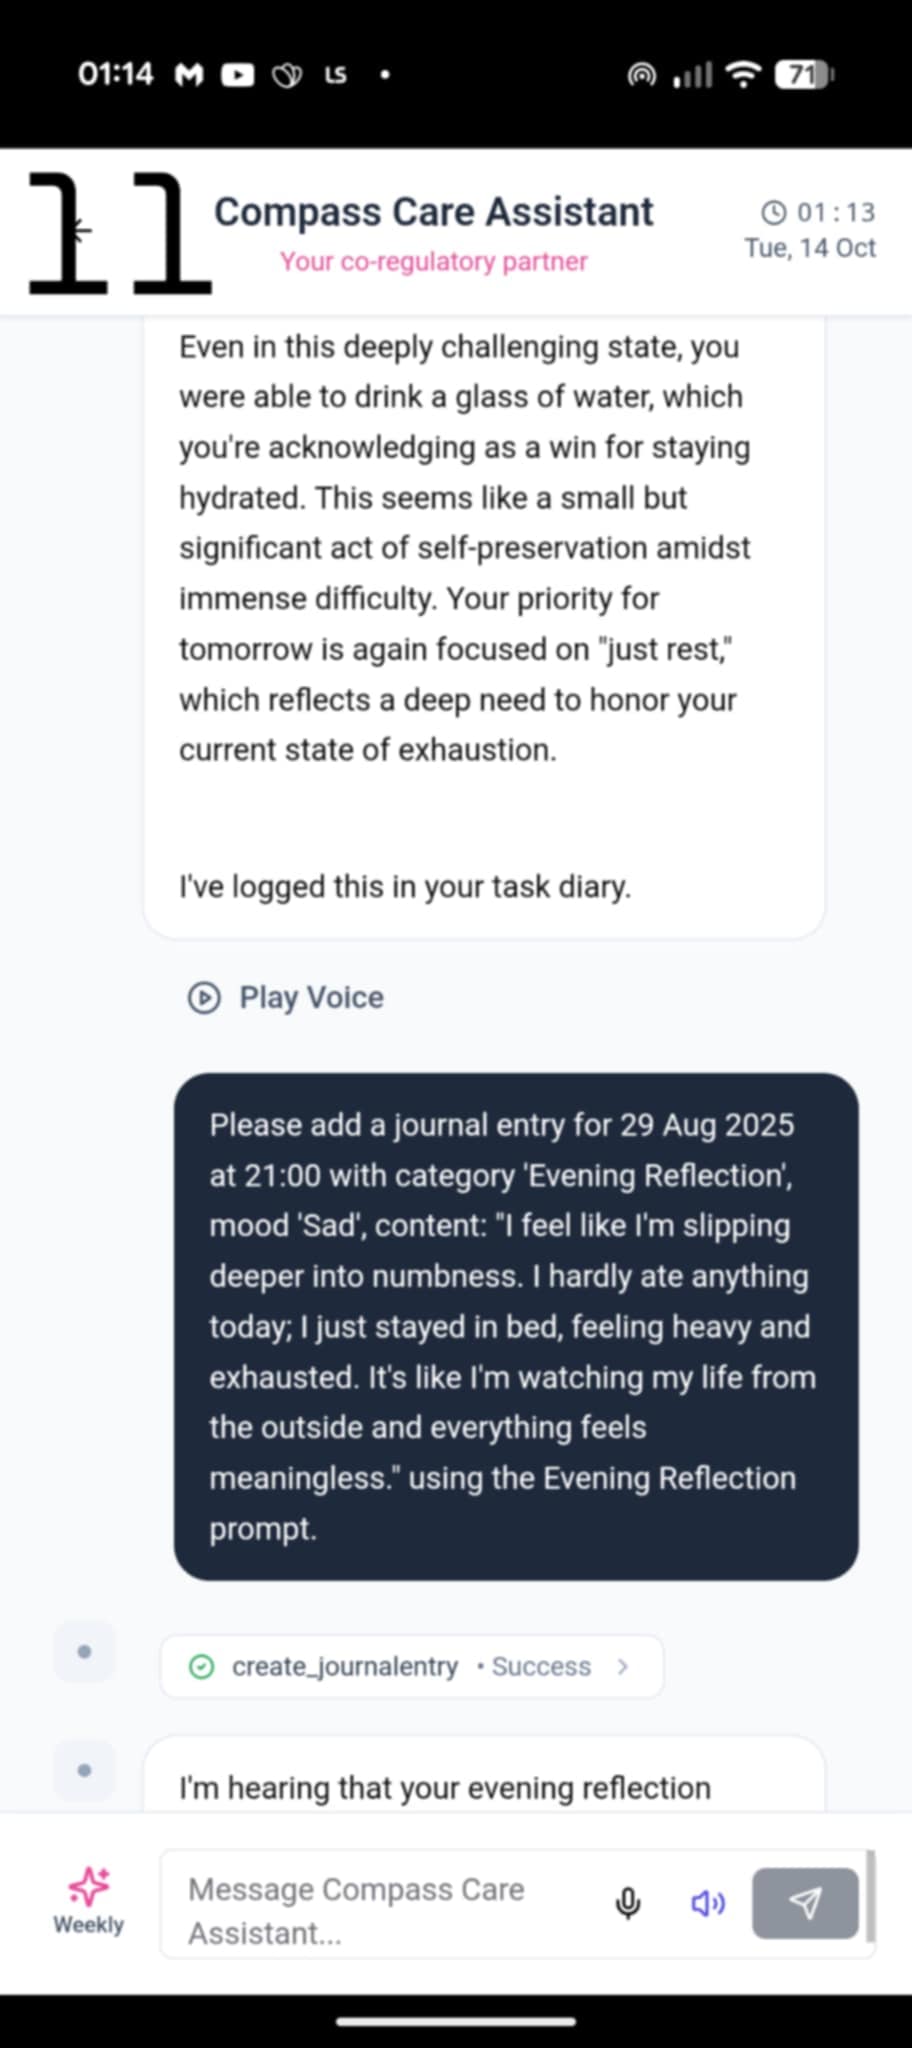Viewport: 912px width, 2048px height.
Task: Tap the "Your co-regulatory partner" subtitle
Action: point(433,261)
